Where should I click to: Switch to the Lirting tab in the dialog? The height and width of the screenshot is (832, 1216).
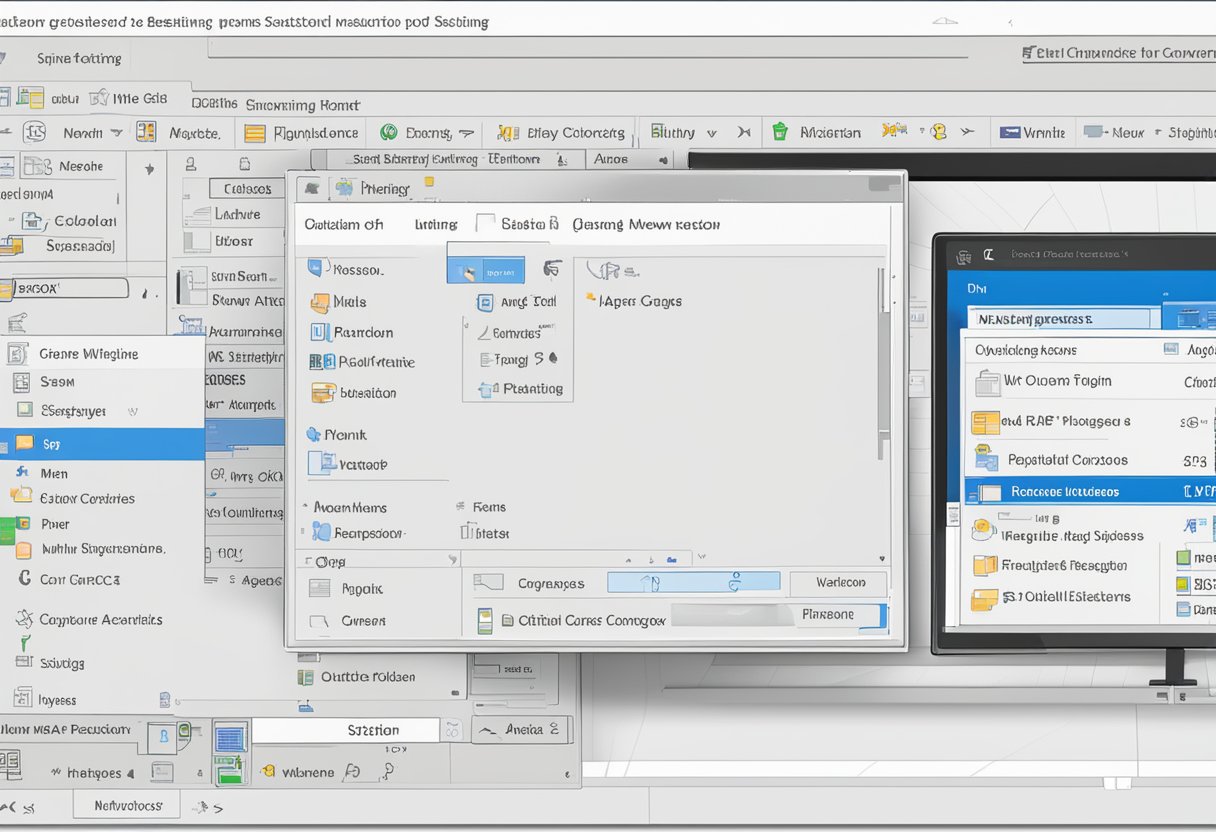coord(436,224)
